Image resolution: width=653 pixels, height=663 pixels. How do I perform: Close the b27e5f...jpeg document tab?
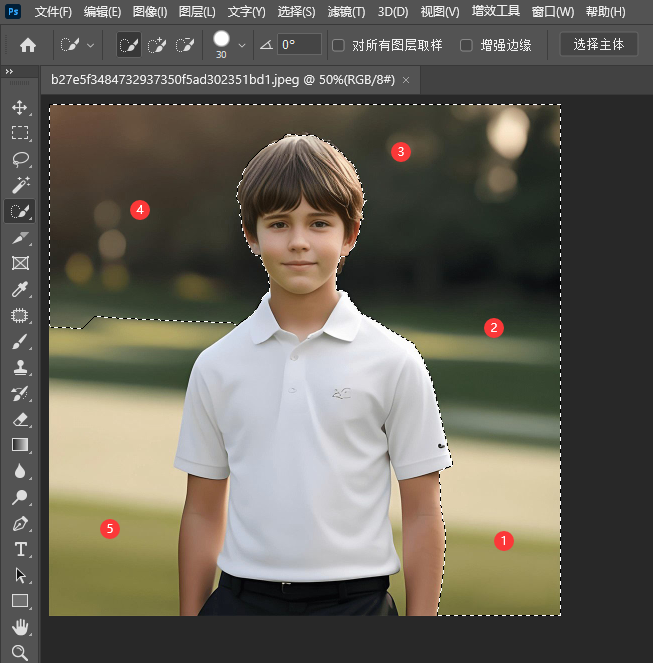(x=406, y=80)
